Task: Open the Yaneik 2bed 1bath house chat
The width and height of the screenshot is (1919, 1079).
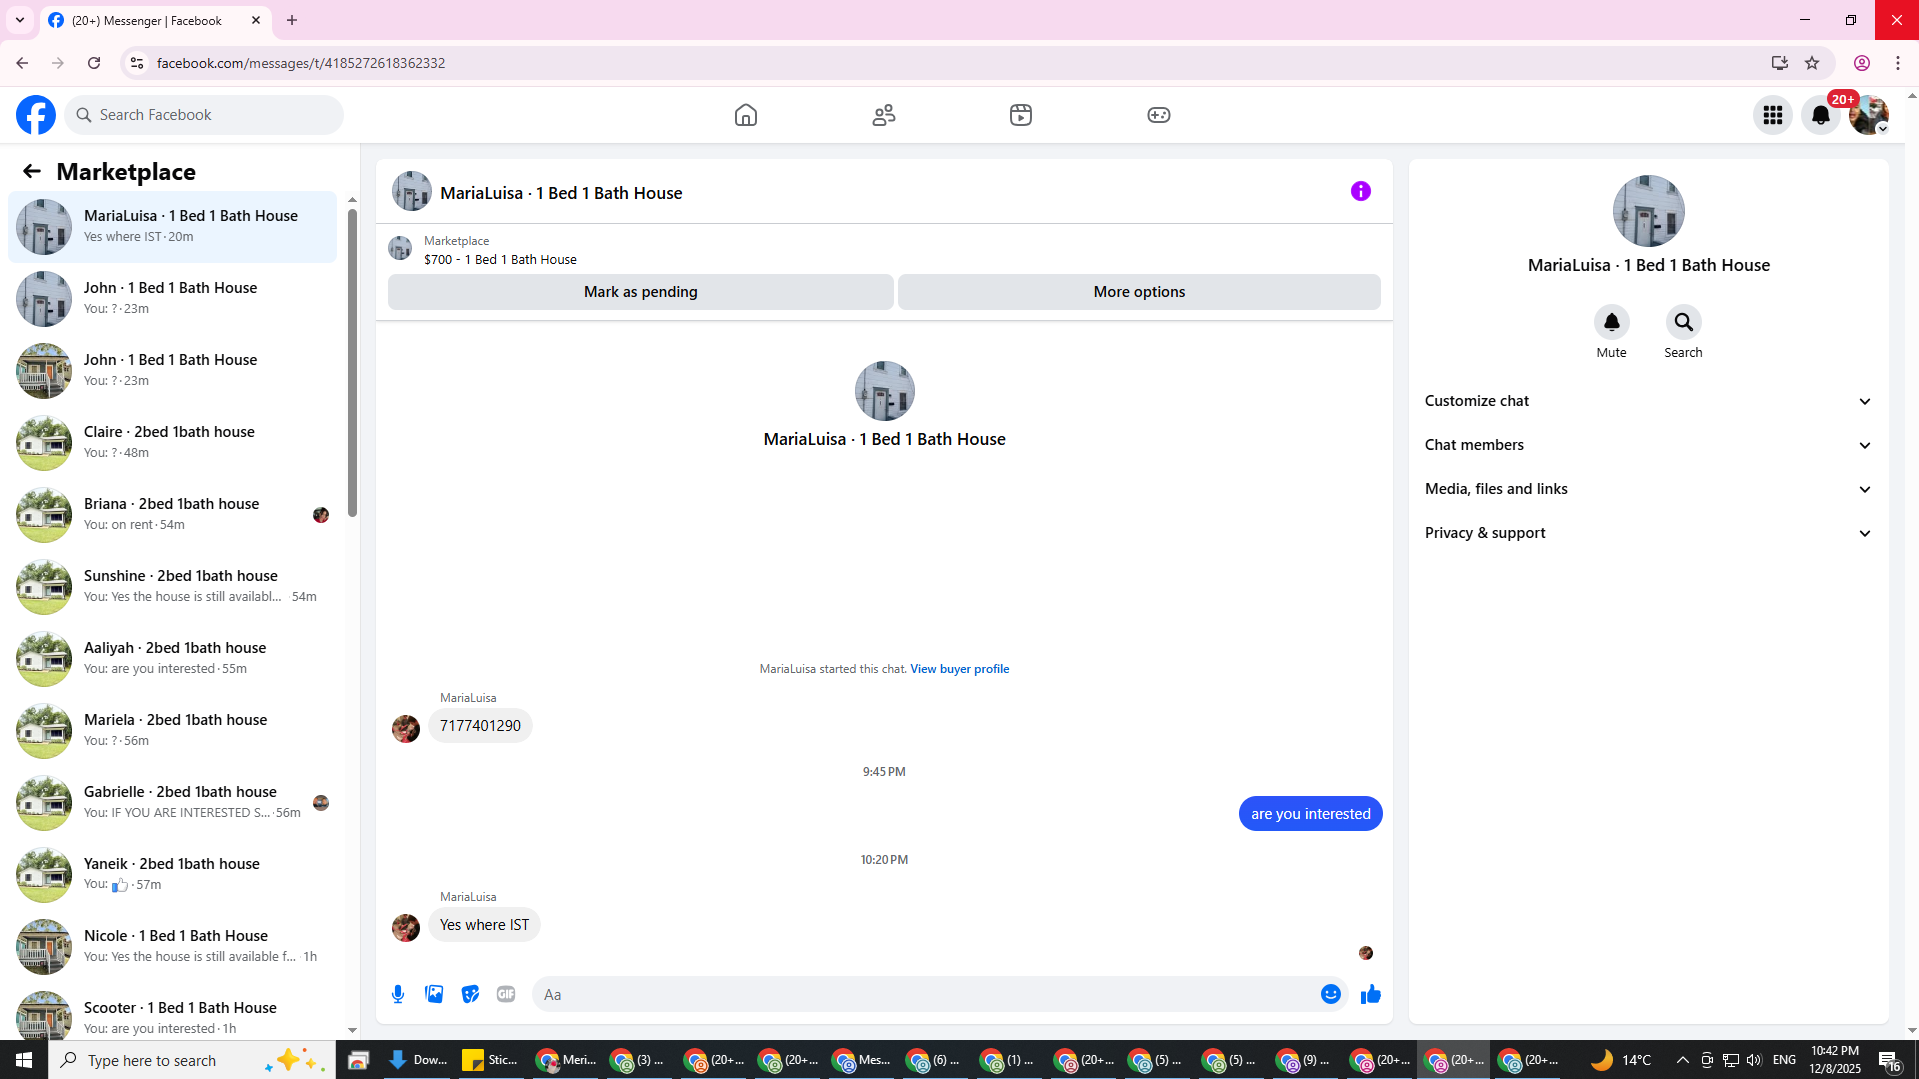Action: click(173, 875)
